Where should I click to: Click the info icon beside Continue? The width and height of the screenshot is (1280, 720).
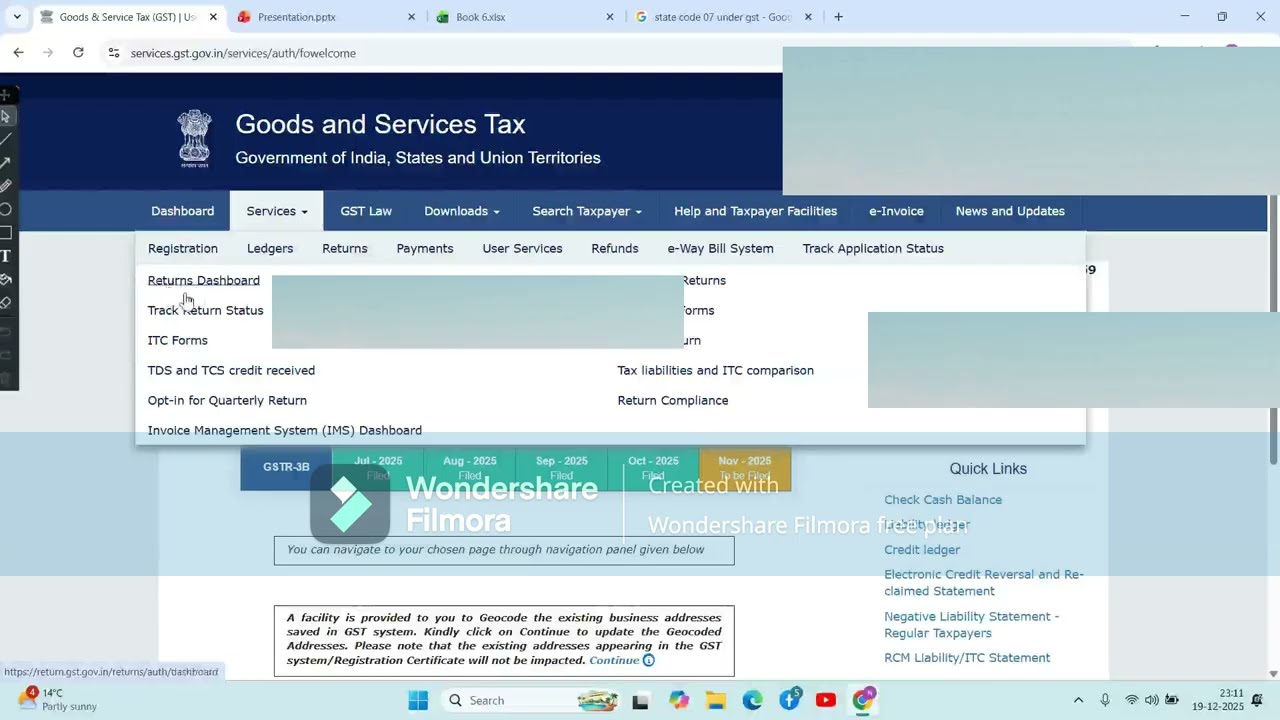tap(648, 661)
